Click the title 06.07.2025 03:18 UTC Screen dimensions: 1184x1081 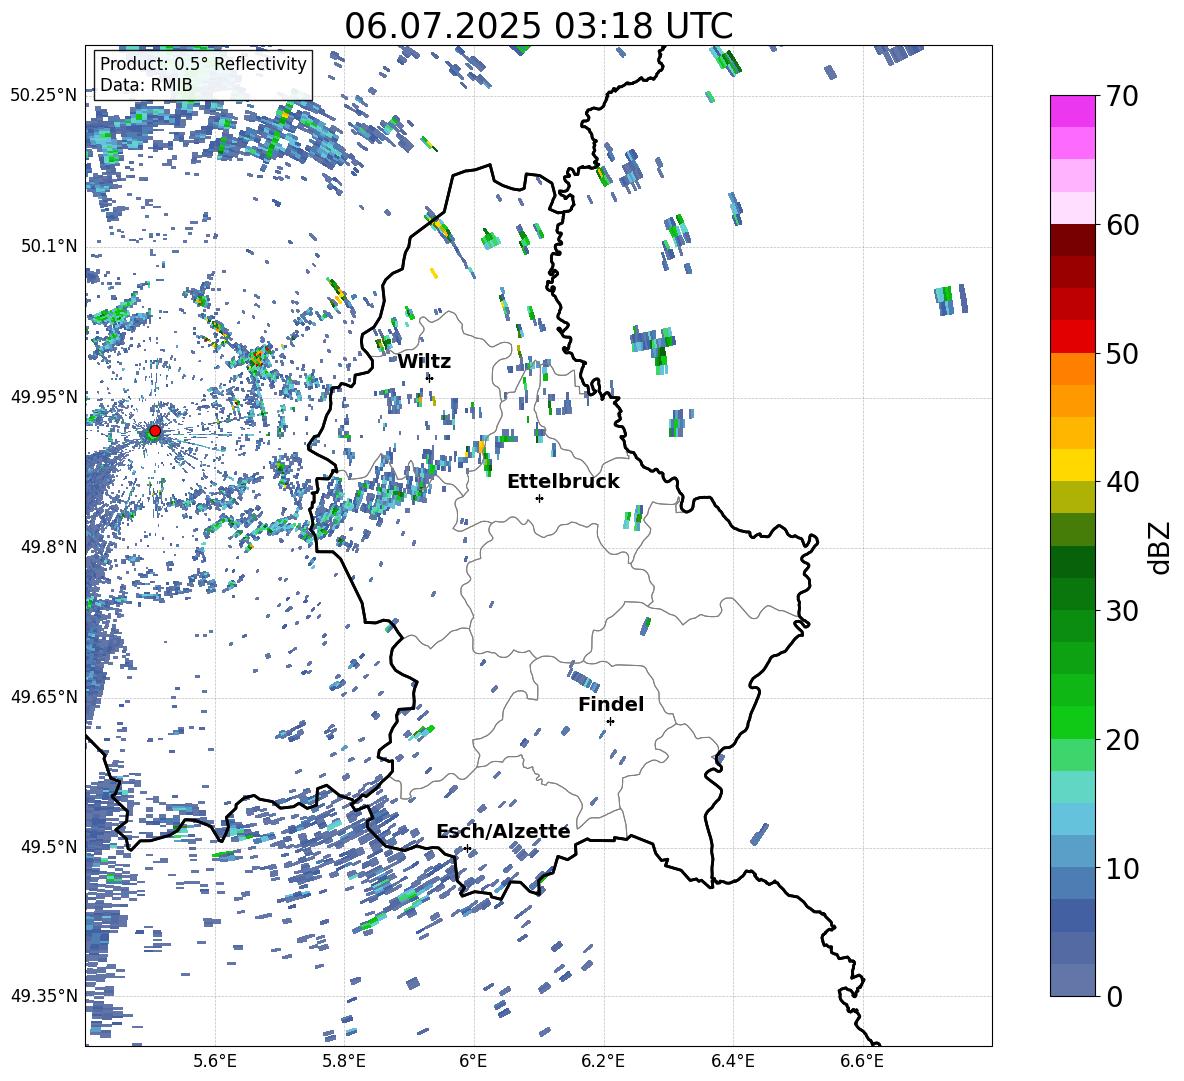pos(538,26)
